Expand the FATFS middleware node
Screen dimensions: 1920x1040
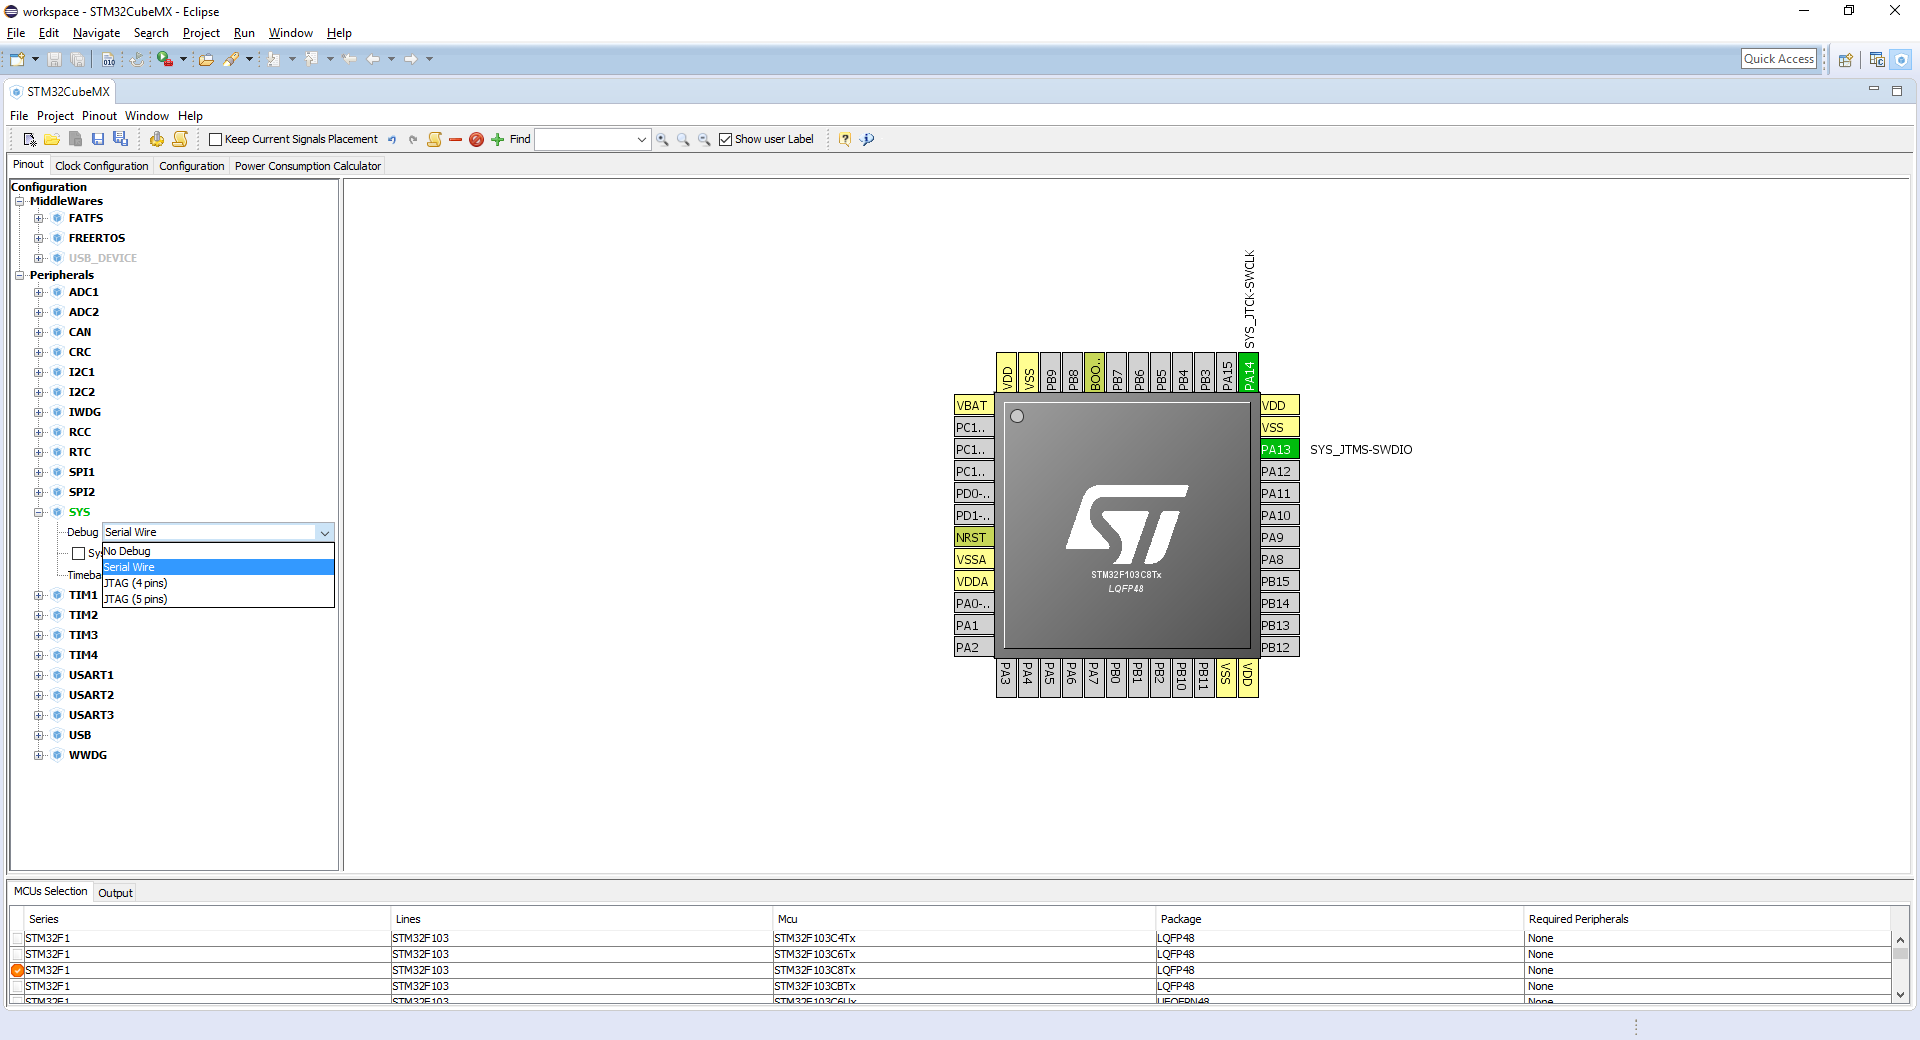point(39,218)
